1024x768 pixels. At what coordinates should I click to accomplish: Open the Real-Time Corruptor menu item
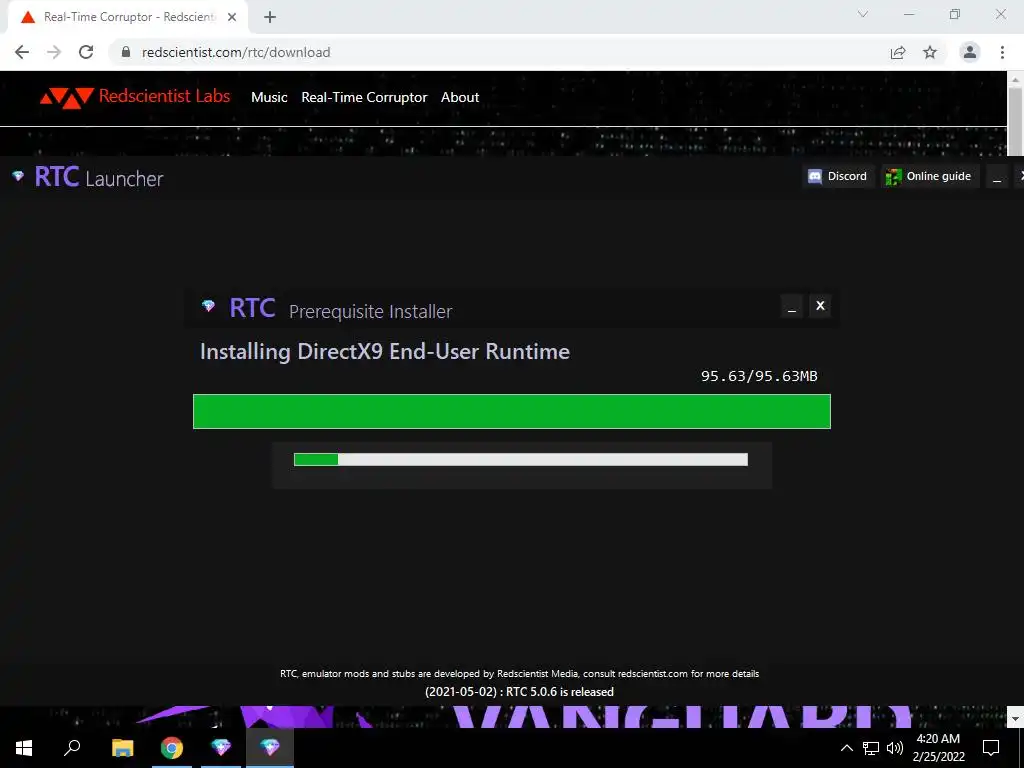[364, 97]
